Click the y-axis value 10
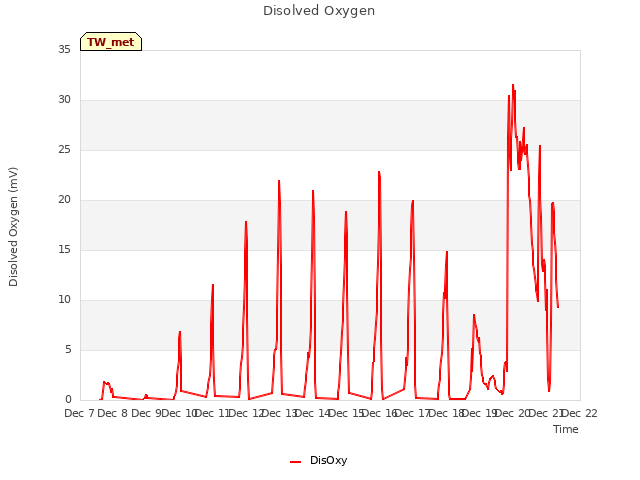 [64, 300]
